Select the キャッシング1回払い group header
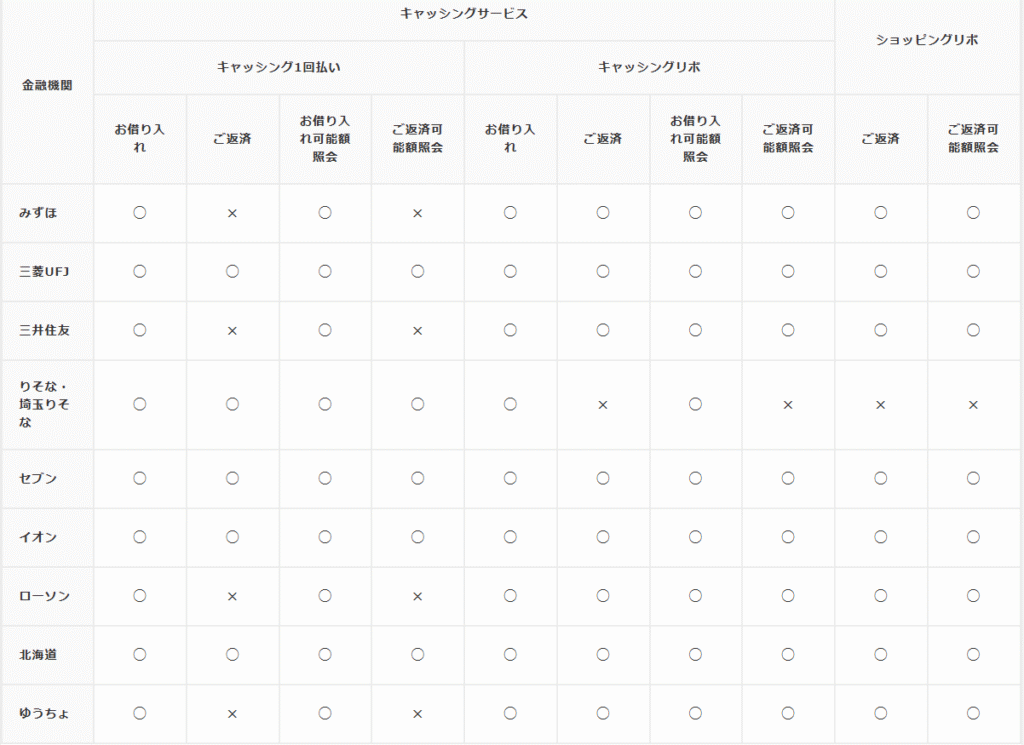 [279, 67]
